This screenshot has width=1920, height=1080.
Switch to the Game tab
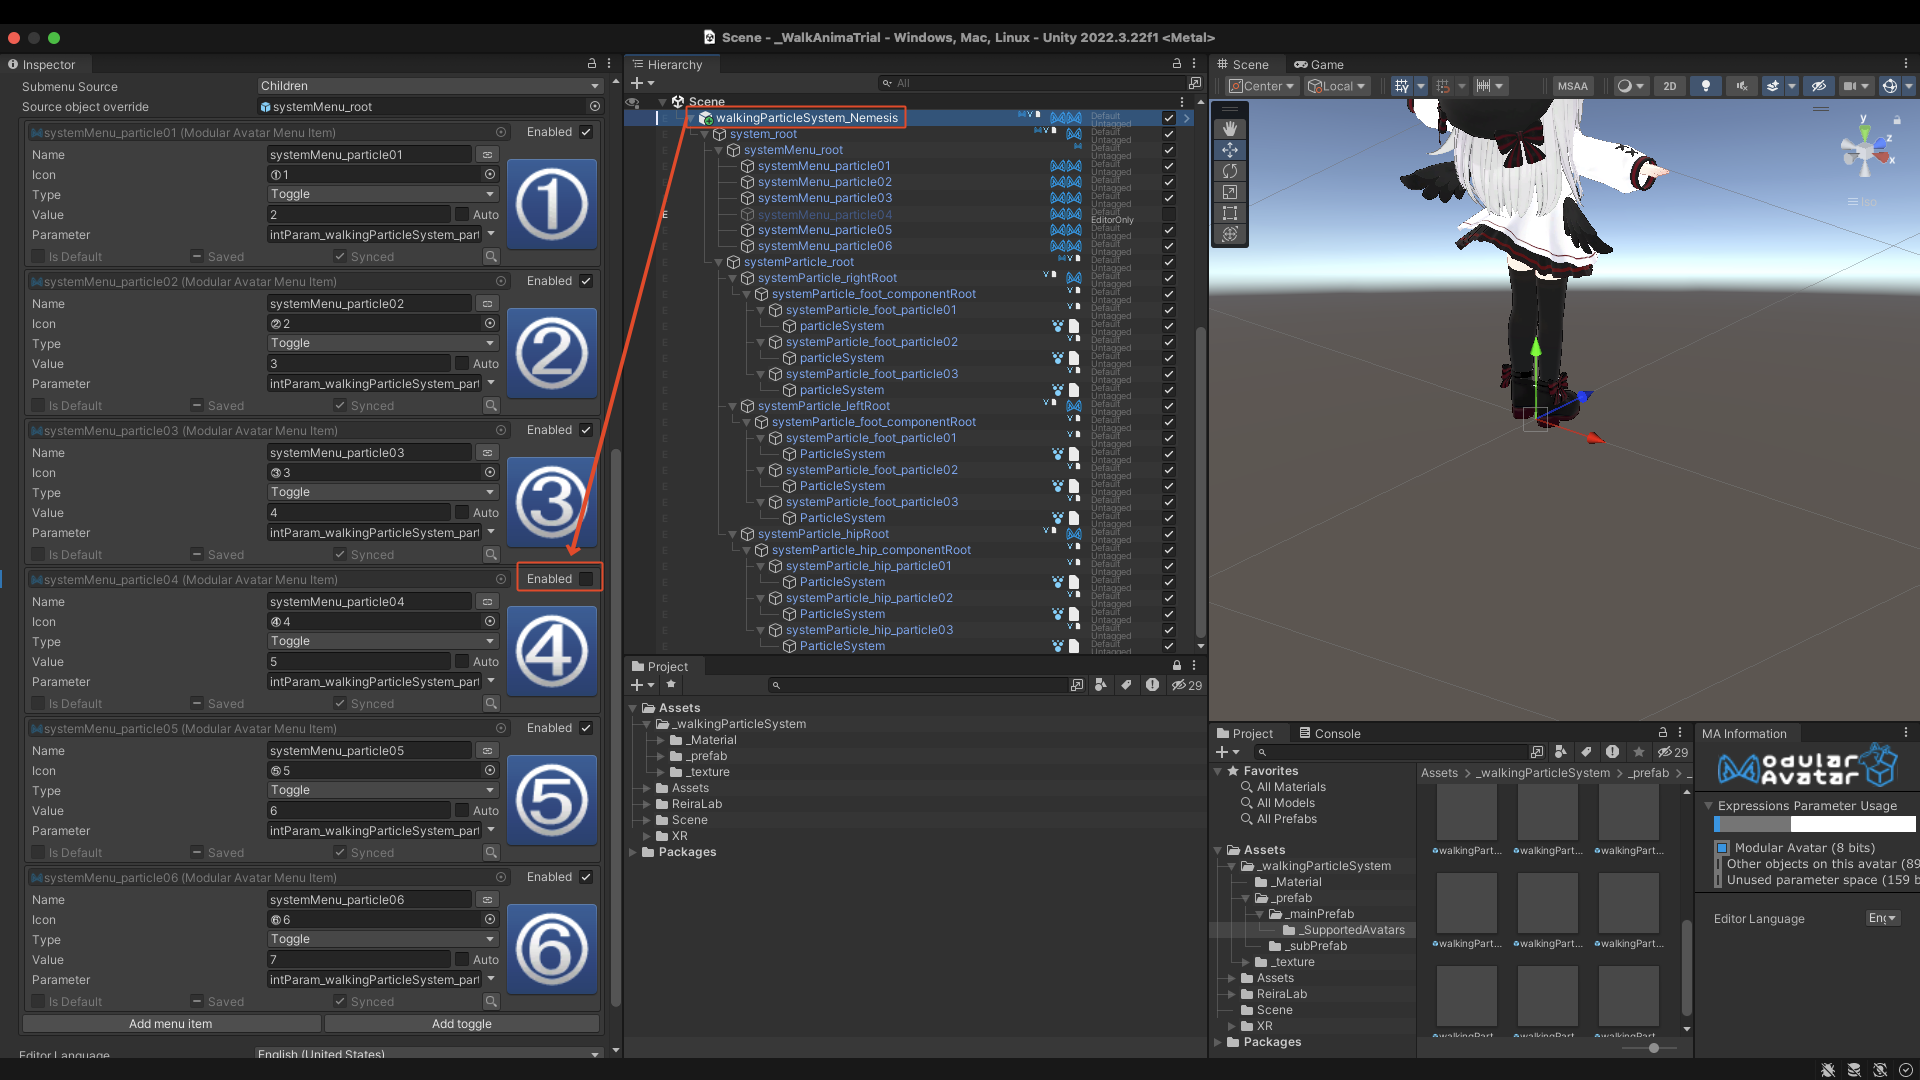(x=1319, y=64)
